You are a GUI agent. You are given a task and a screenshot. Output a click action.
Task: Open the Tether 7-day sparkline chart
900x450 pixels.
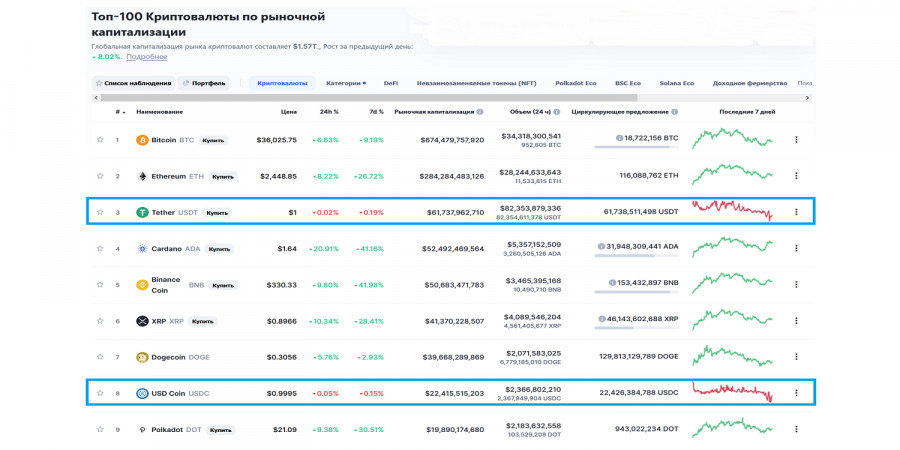pos(732,210)
